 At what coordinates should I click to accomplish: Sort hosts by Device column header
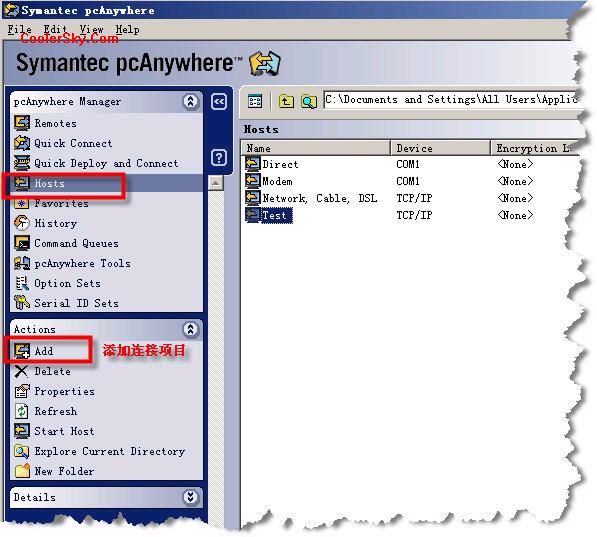pyautogui.click(x=440, y=148)
